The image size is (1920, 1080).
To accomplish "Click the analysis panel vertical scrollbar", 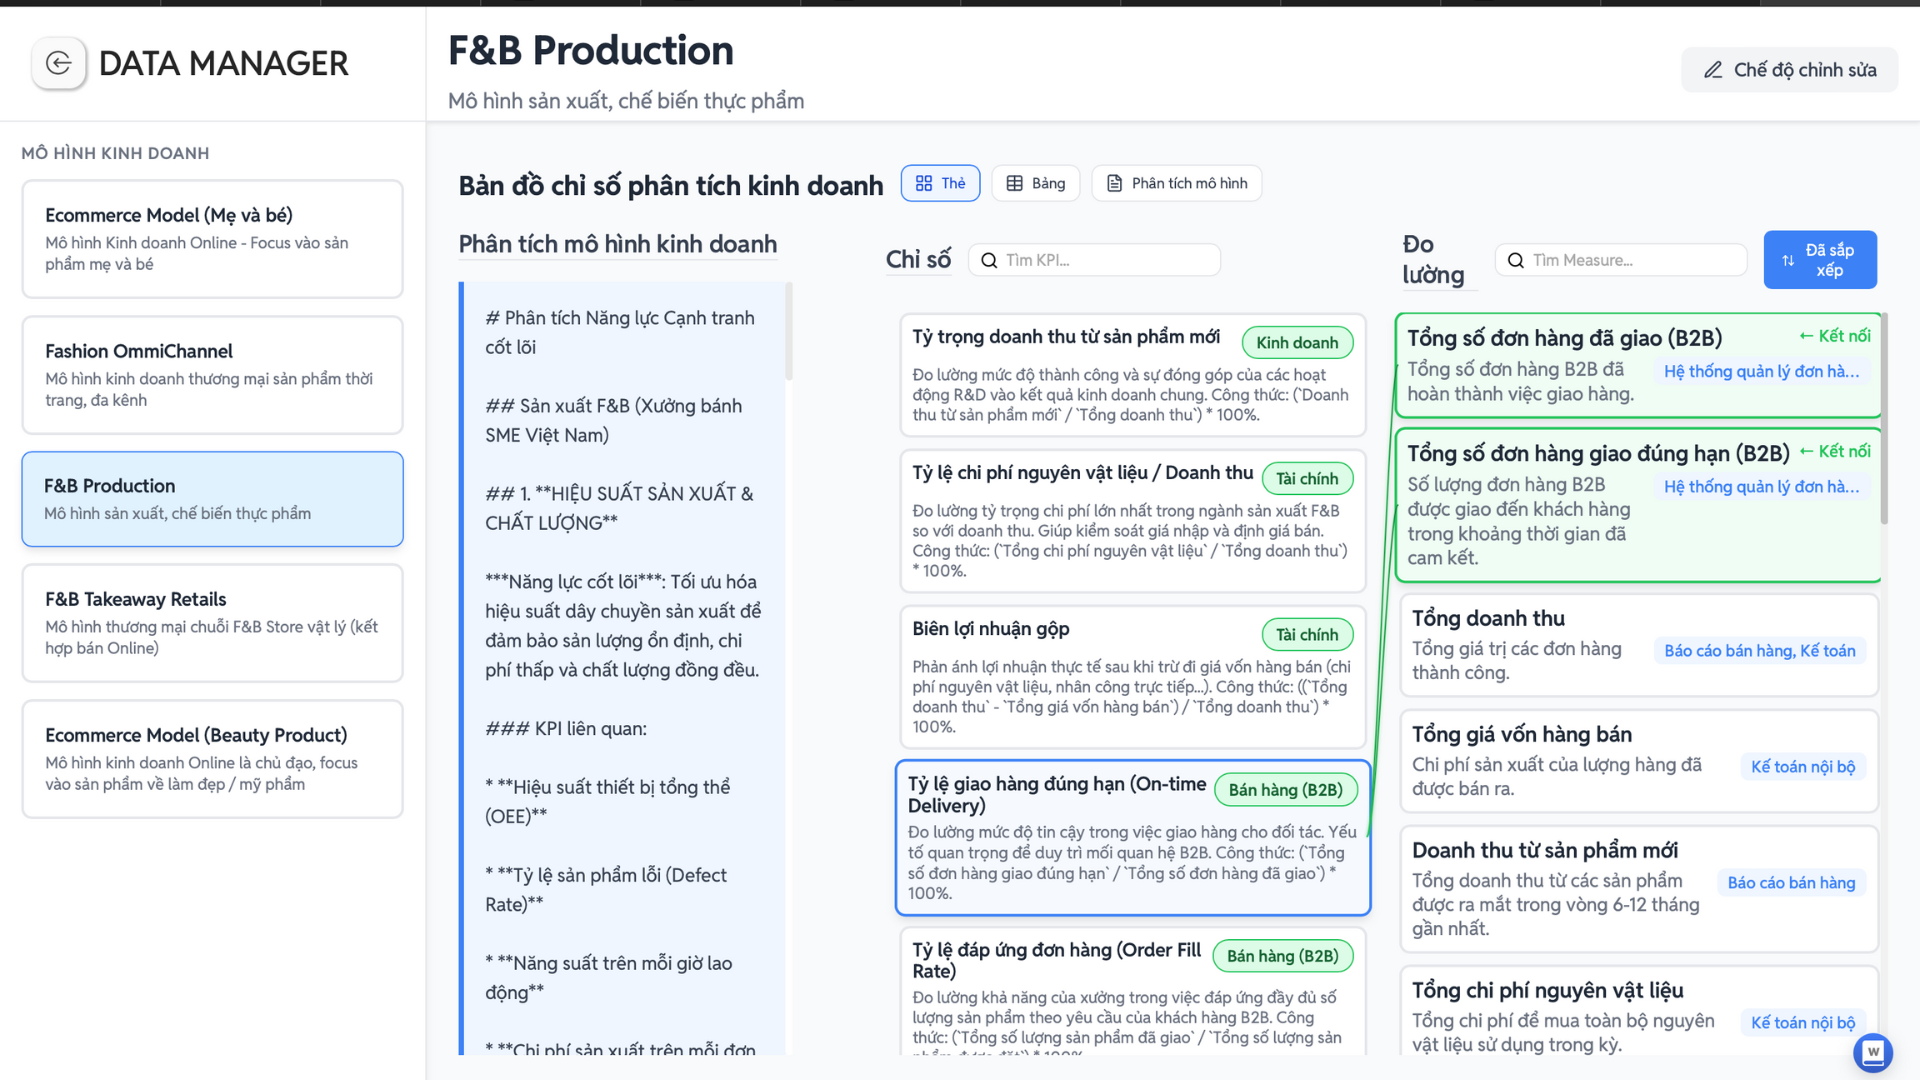I will pyautogui.click(x=789, y=331).
